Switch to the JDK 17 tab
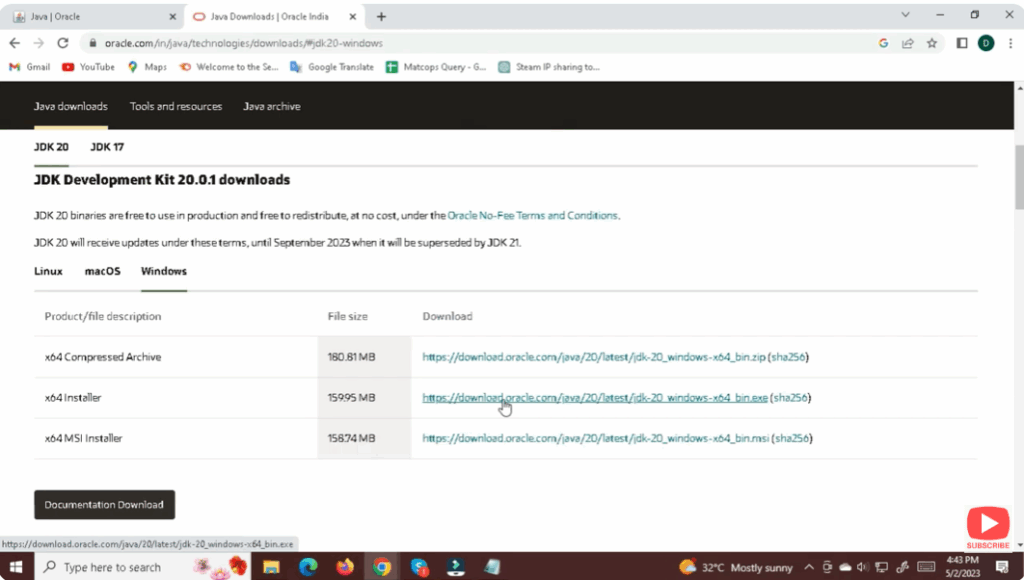 (x=107, y=146)
